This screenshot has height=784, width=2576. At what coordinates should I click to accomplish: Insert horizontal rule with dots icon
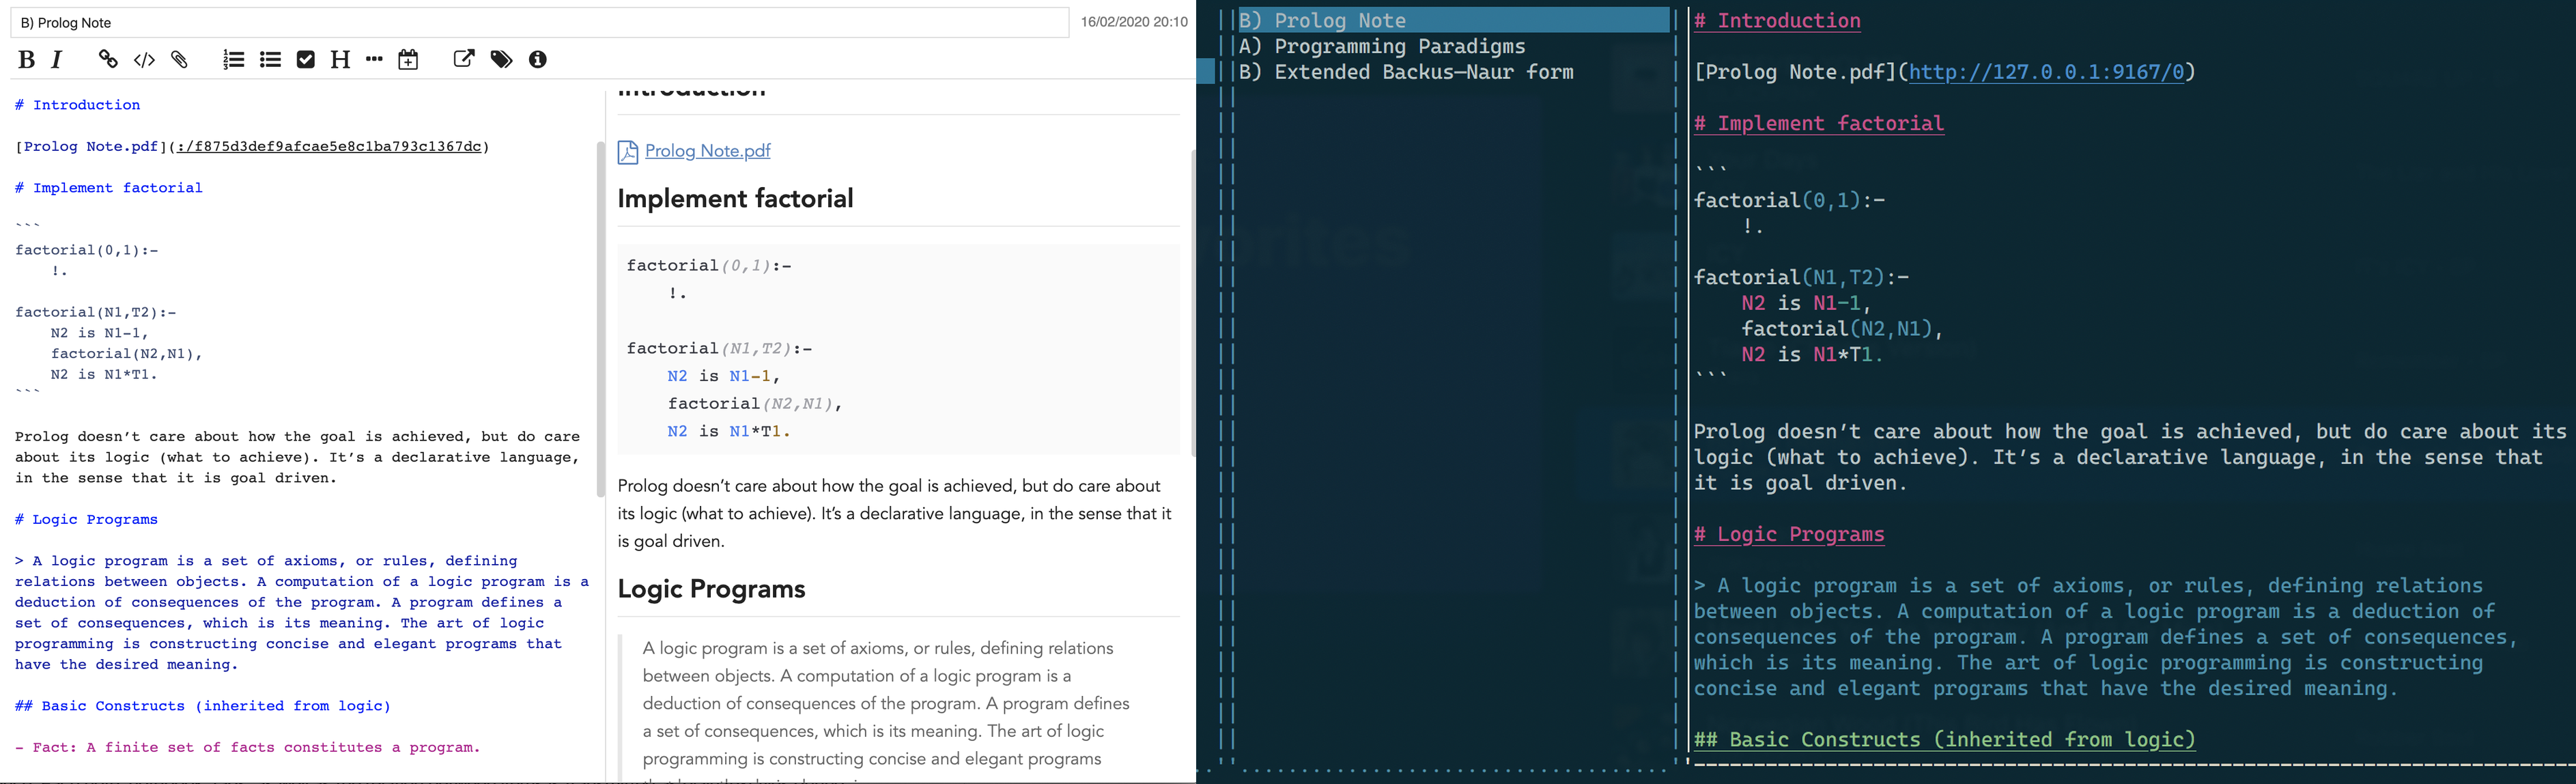pos(374,60)
